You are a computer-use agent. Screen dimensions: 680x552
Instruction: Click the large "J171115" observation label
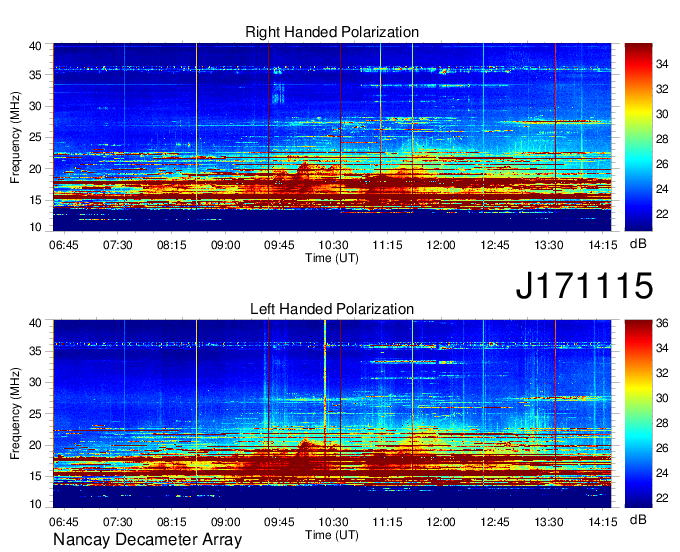pos(584,285)
